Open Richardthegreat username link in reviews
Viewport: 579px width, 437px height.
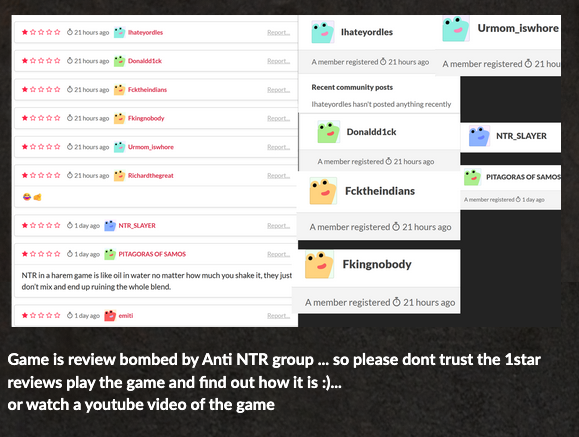[151, 175]
